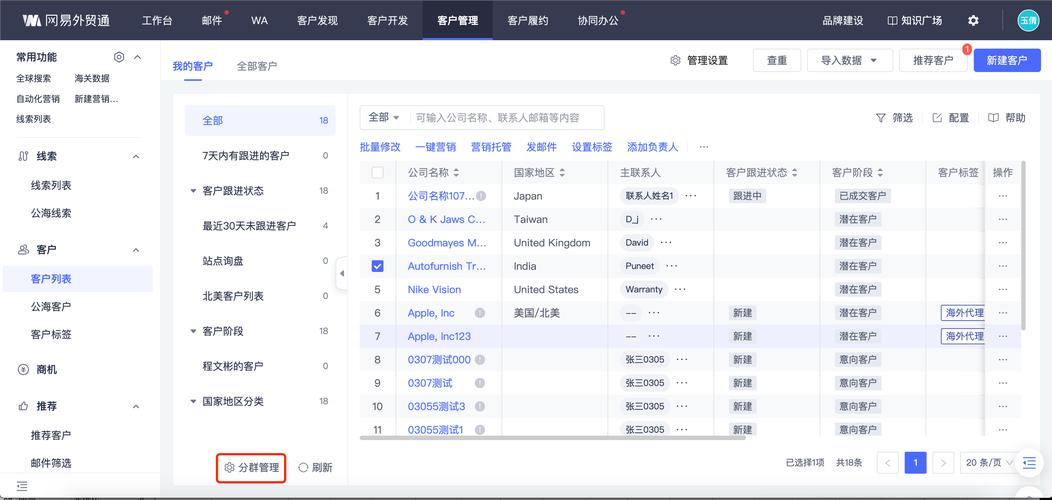This screenshot has width=1052, height=500.
Task: Click info icon beside 03055测试3
Action: [x=479, y=407]
